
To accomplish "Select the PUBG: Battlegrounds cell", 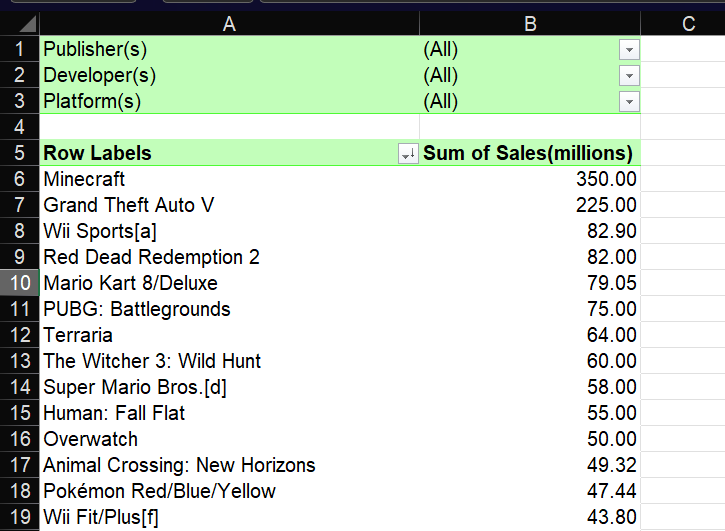I will tap(229, 309).
